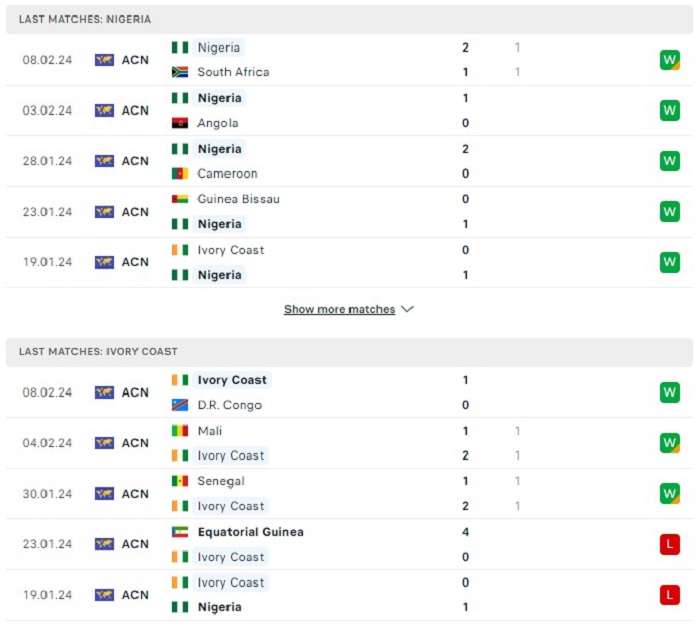Select the 19.01.24 Ivory Coast vs Nigeria bottom row date

click(x=47, y=595)
